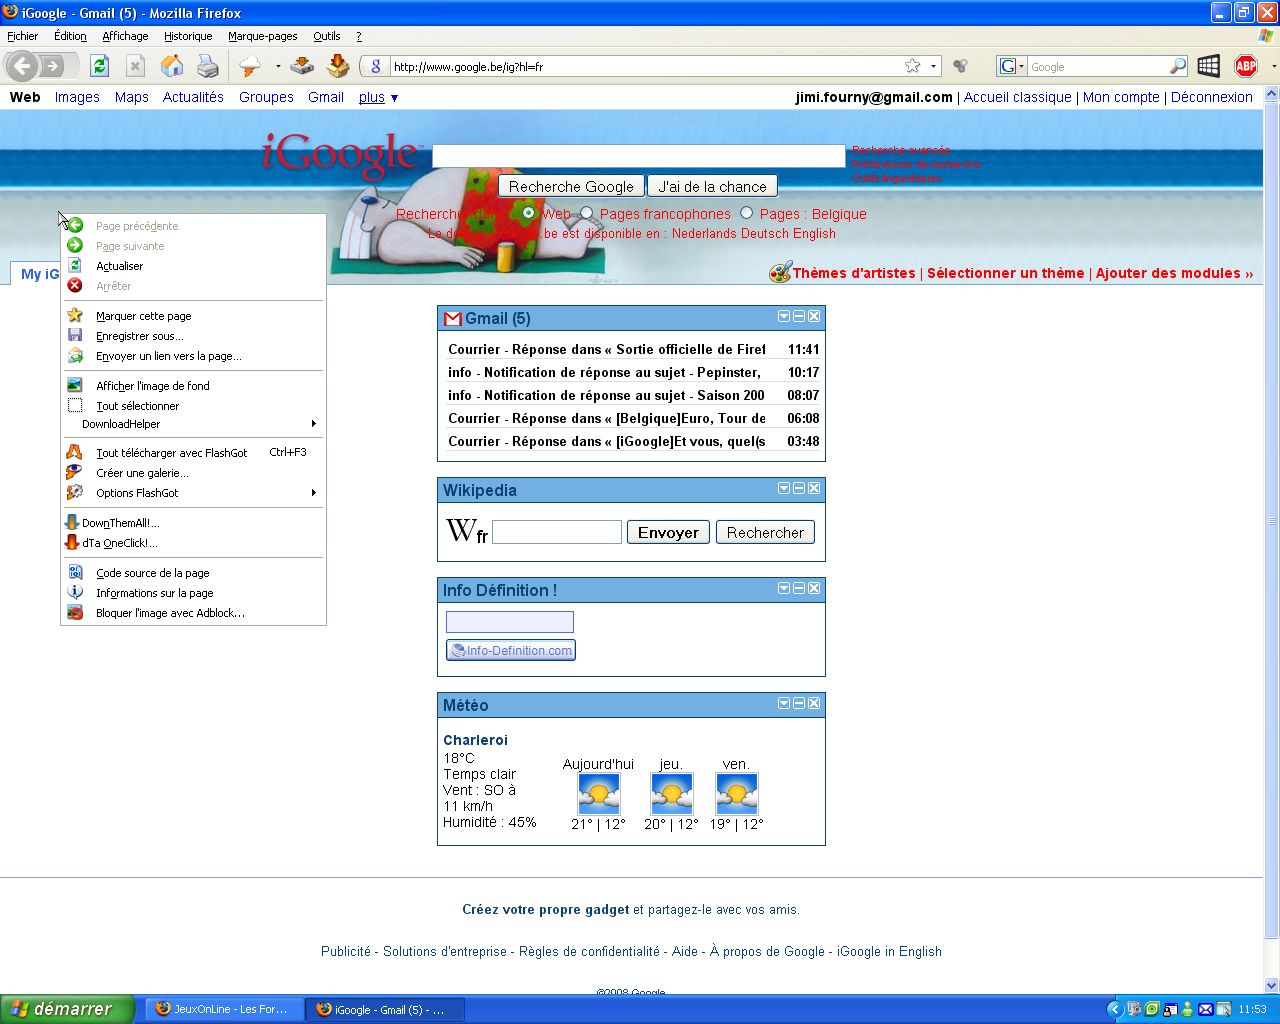Bookmark page with star in address bar
Viewport: 1280px width, 1024px height.
pos(912,66)
